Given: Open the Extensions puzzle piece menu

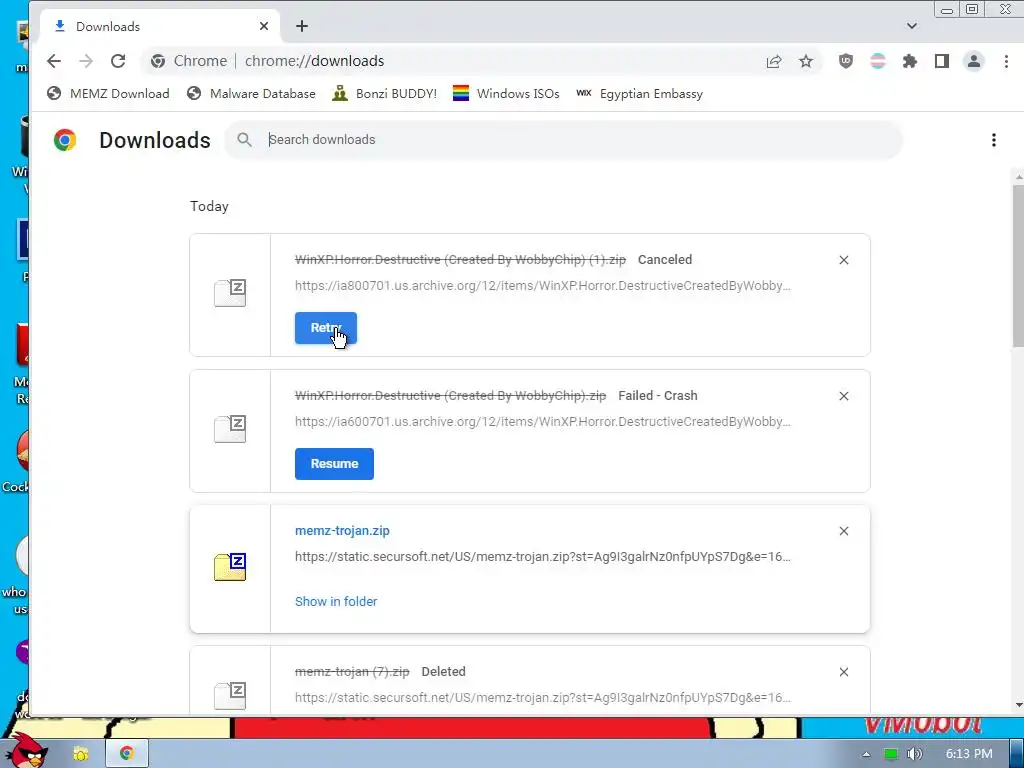Looking at the screenshot, I should pyautogui.click(x=910, y=61).
